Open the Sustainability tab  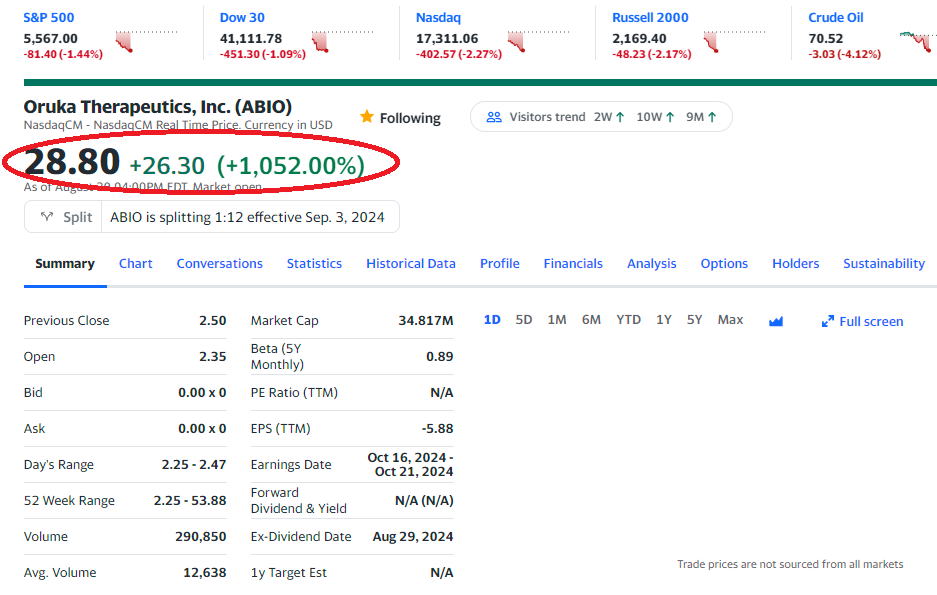pyautogui.click(x=884, y=263)
